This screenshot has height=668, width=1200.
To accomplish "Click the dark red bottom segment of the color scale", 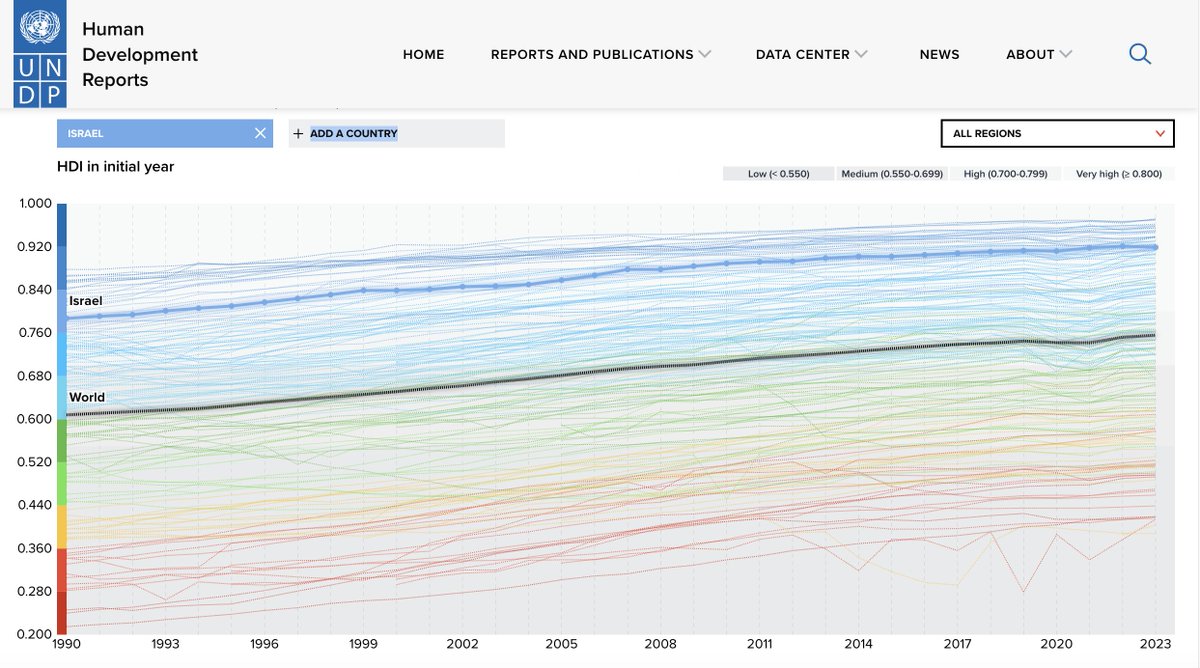I will coord(61,612).
